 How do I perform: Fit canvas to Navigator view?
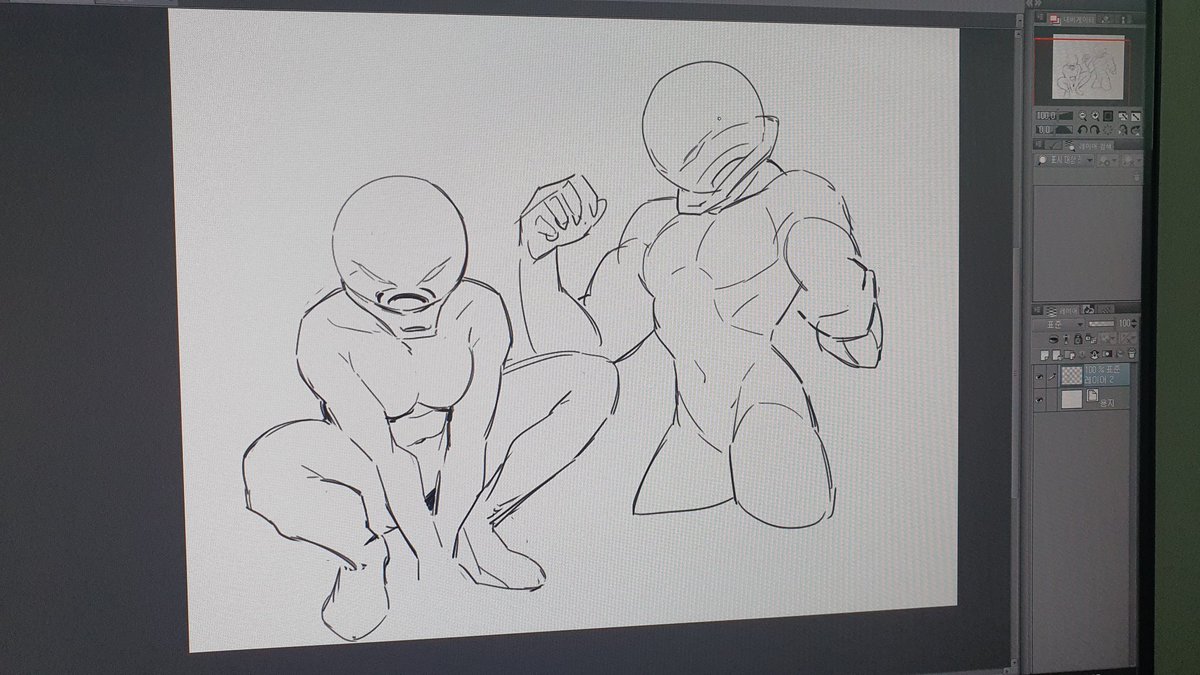coord(1123,116)
